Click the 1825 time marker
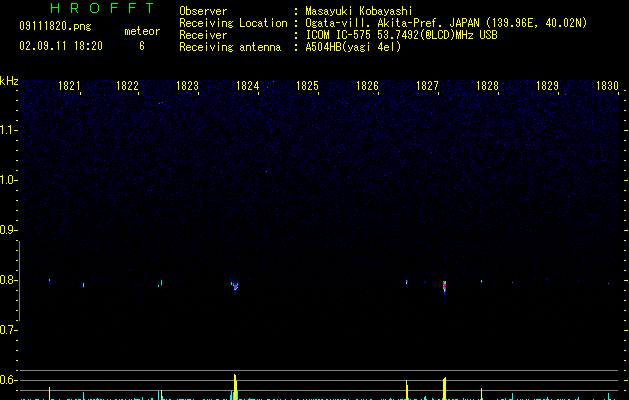 [x=308, y=86]
